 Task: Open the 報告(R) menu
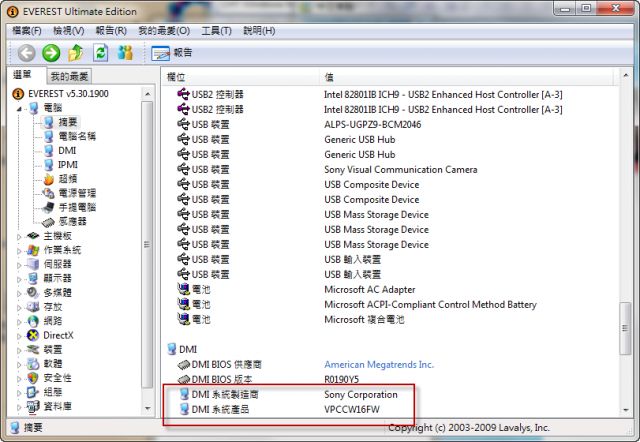click(111, 31)
